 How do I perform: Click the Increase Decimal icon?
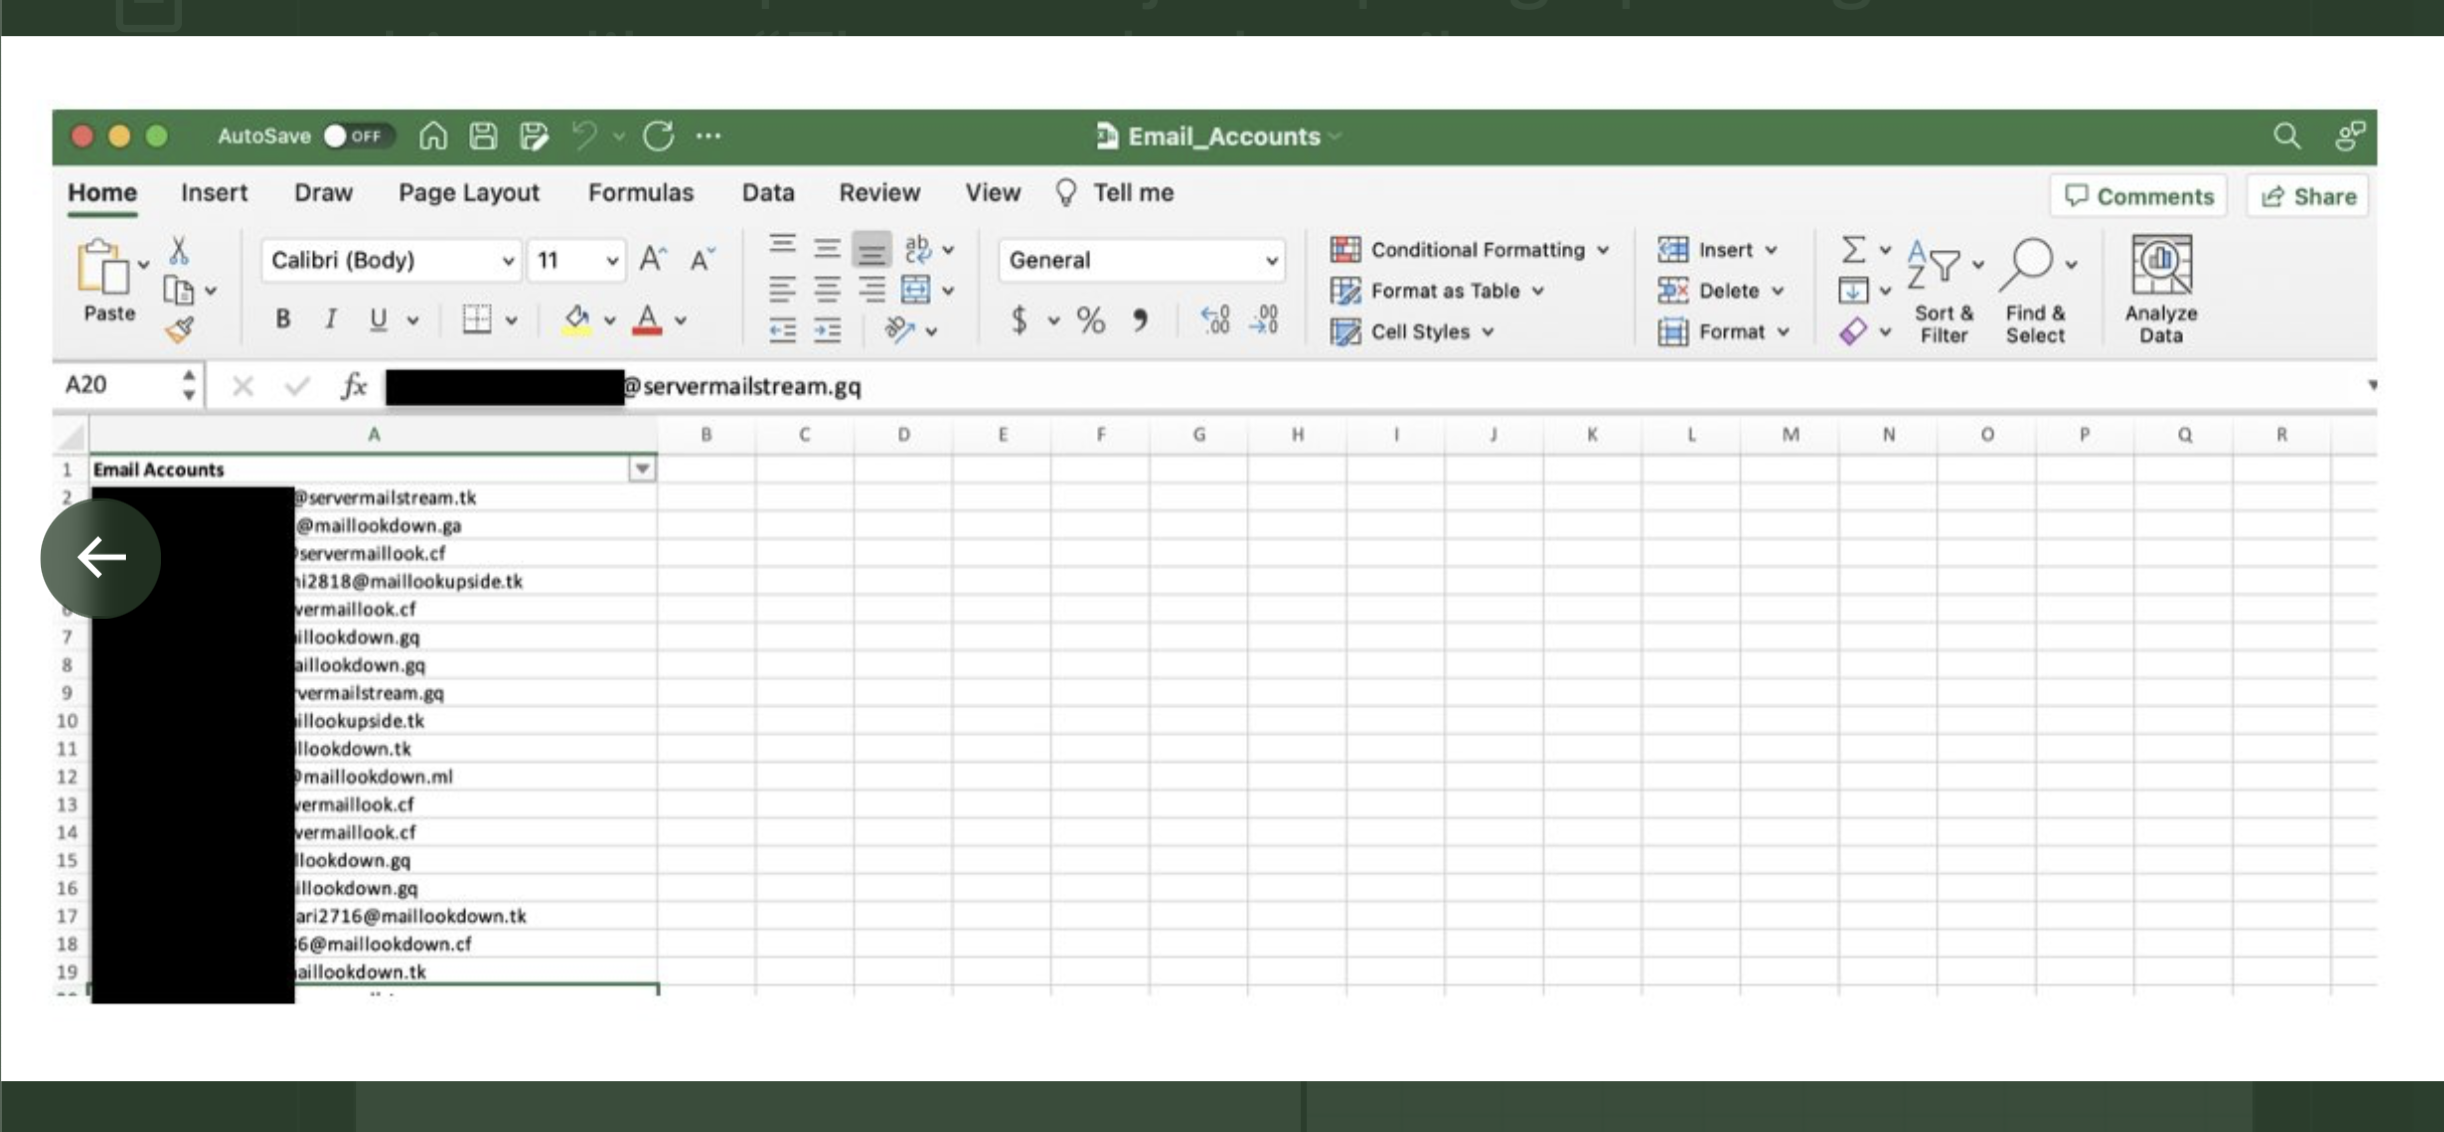point(1215,320)
